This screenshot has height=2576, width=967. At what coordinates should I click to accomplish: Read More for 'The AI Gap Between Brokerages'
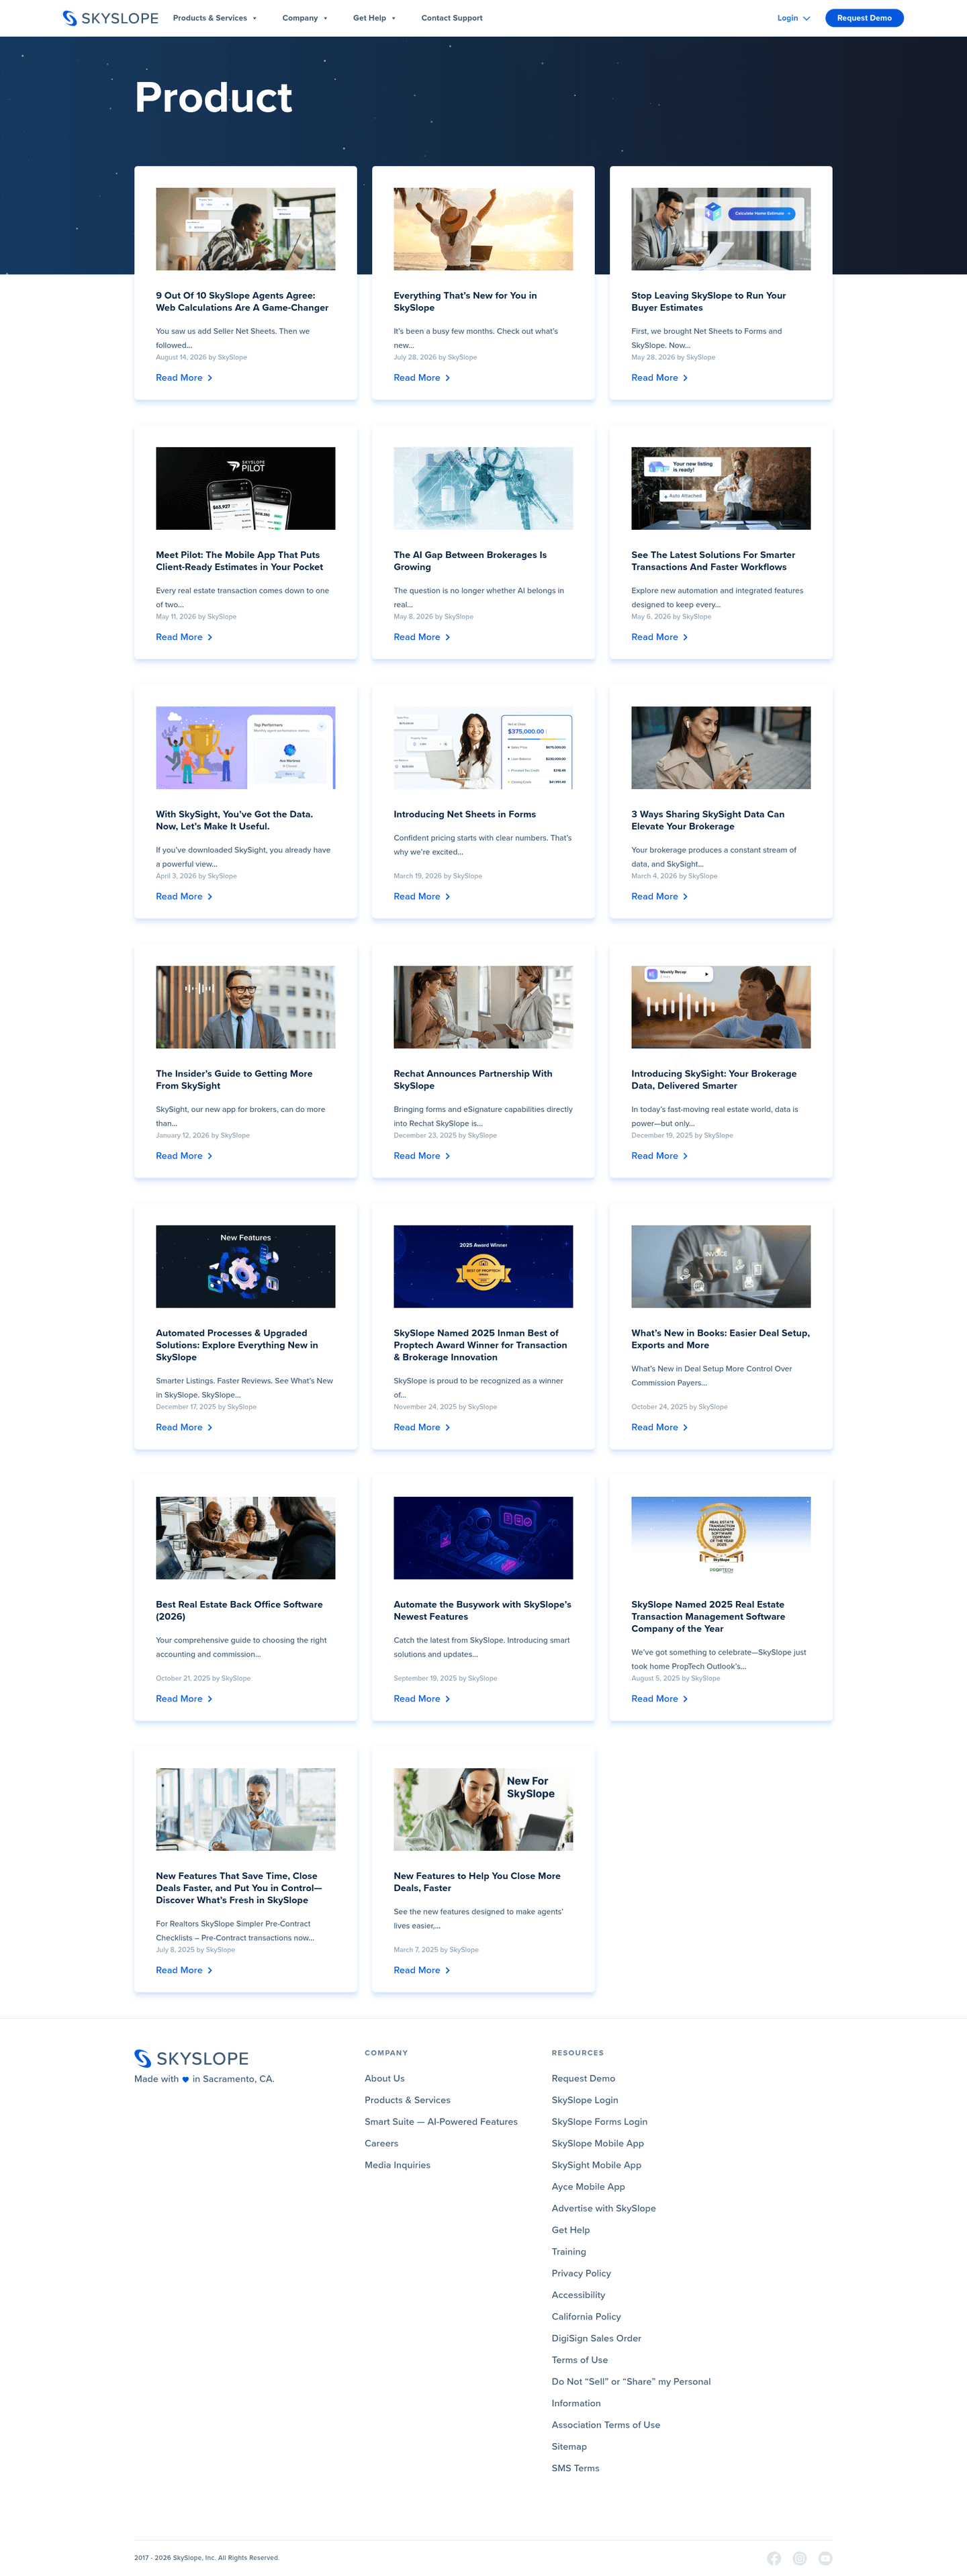tap(422, 637)
